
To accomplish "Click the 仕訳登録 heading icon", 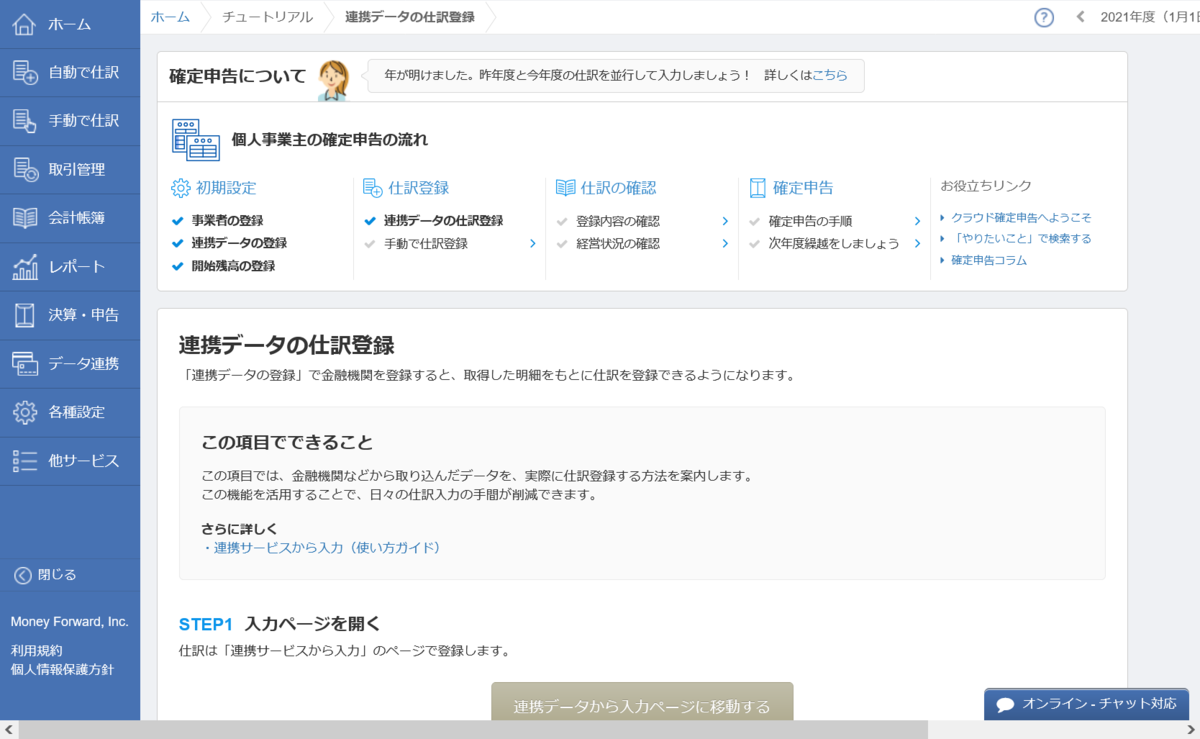I will click(373, 188).
